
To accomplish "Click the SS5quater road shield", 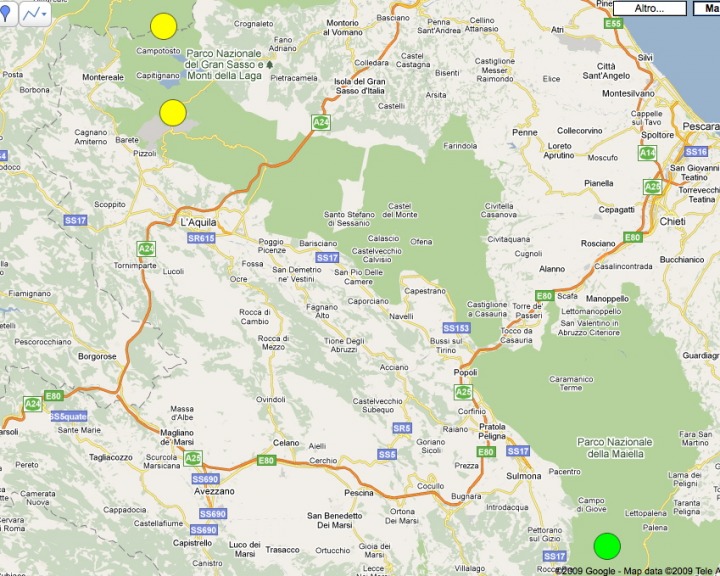I will click(68, 417).
